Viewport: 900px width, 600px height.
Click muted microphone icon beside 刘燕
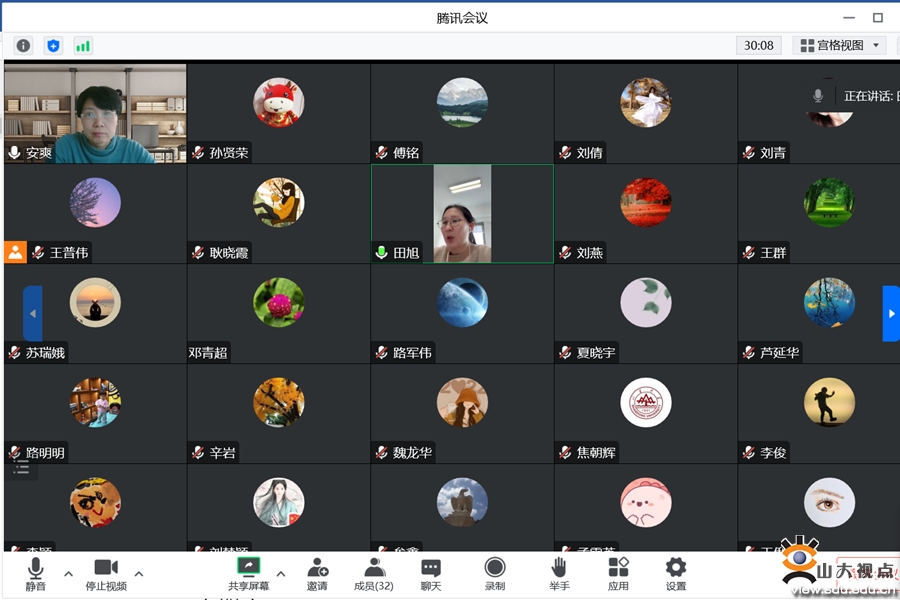pyautogui.click(x=565, y=252)
